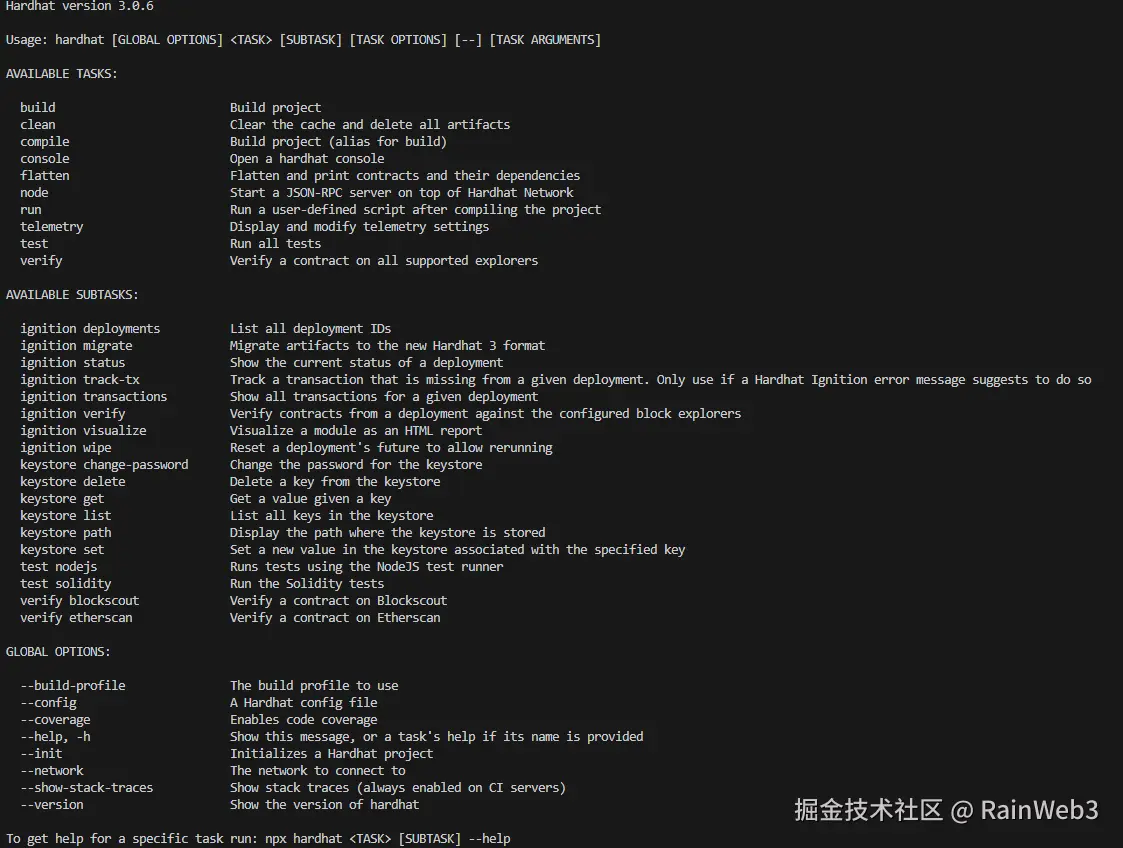Click the 'compile' task name

pos(45,141)
